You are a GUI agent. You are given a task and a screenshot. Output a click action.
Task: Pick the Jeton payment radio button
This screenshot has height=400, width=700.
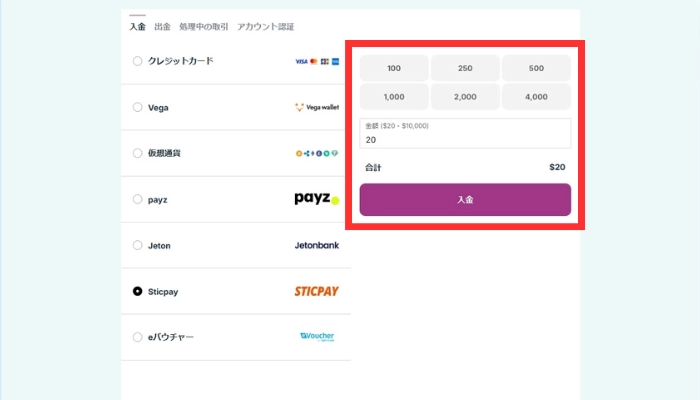(137, 245)
